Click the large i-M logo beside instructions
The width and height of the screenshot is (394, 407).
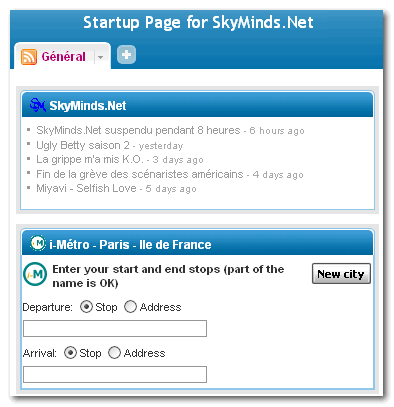click(35, 274)
